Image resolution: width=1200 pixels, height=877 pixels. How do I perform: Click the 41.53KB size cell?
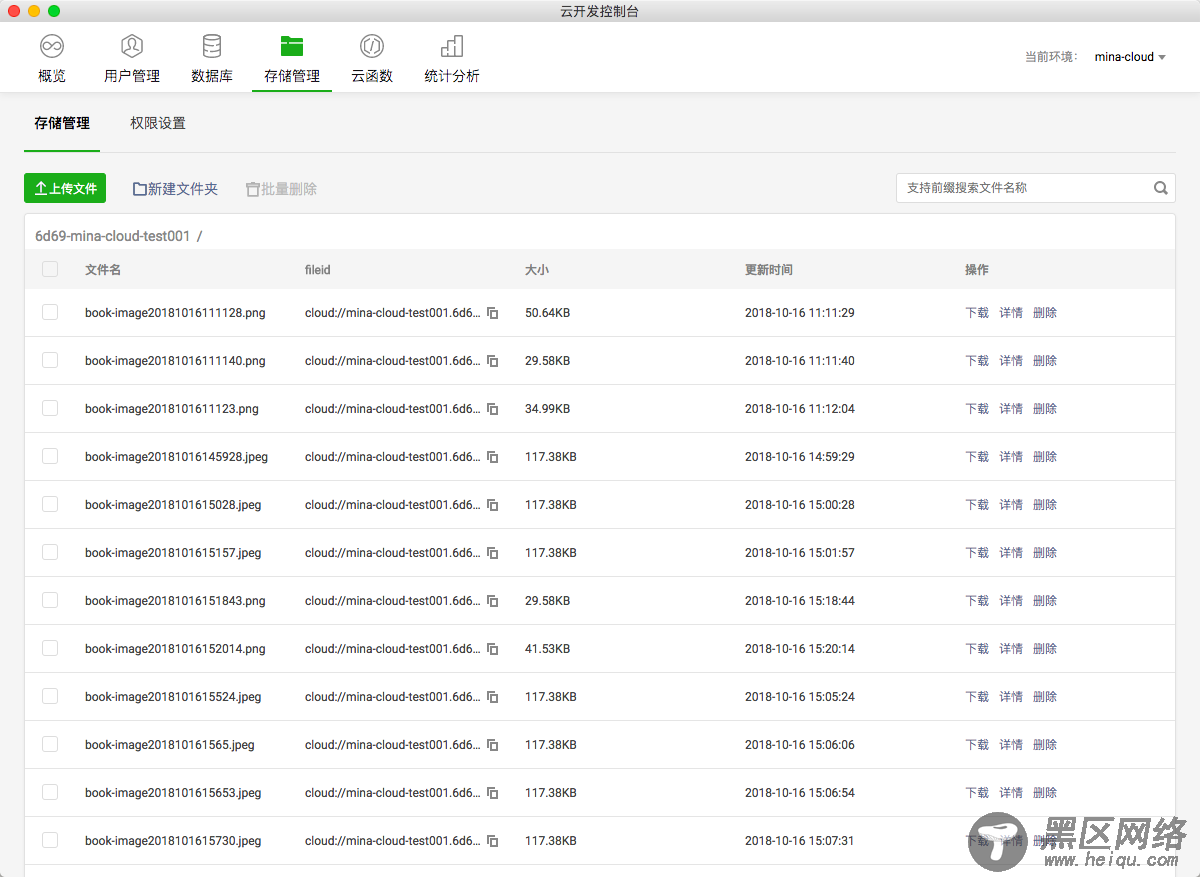[x=548, y=649]
